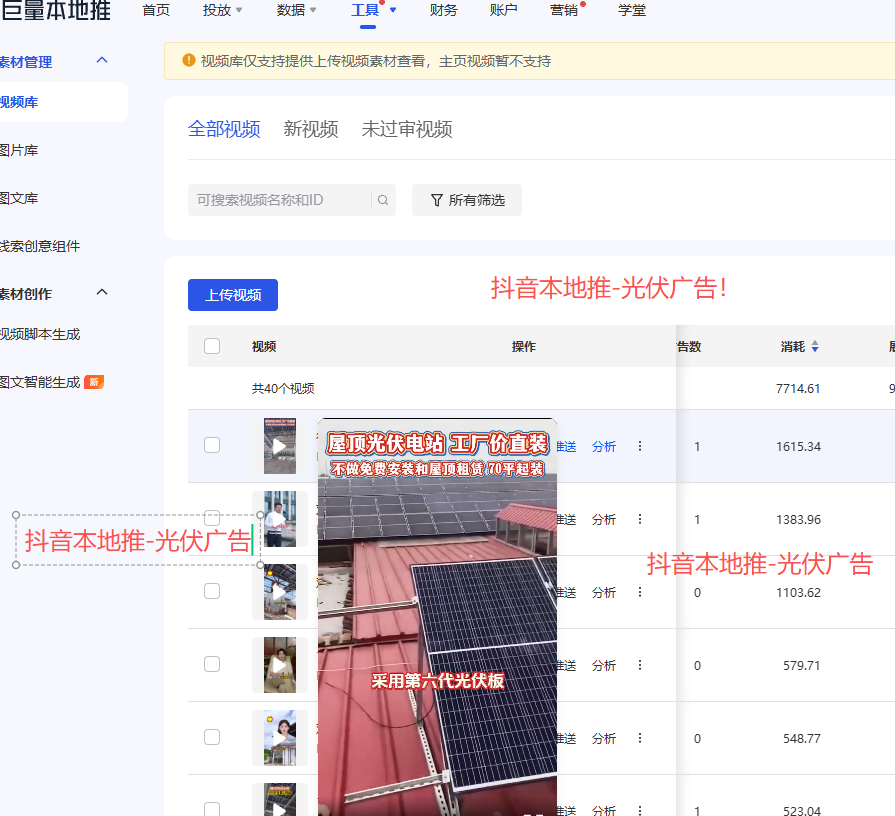Click the more options dots in 1615.34 row
The width and height of the screenshot is (895, 816).
coord(640,446)
